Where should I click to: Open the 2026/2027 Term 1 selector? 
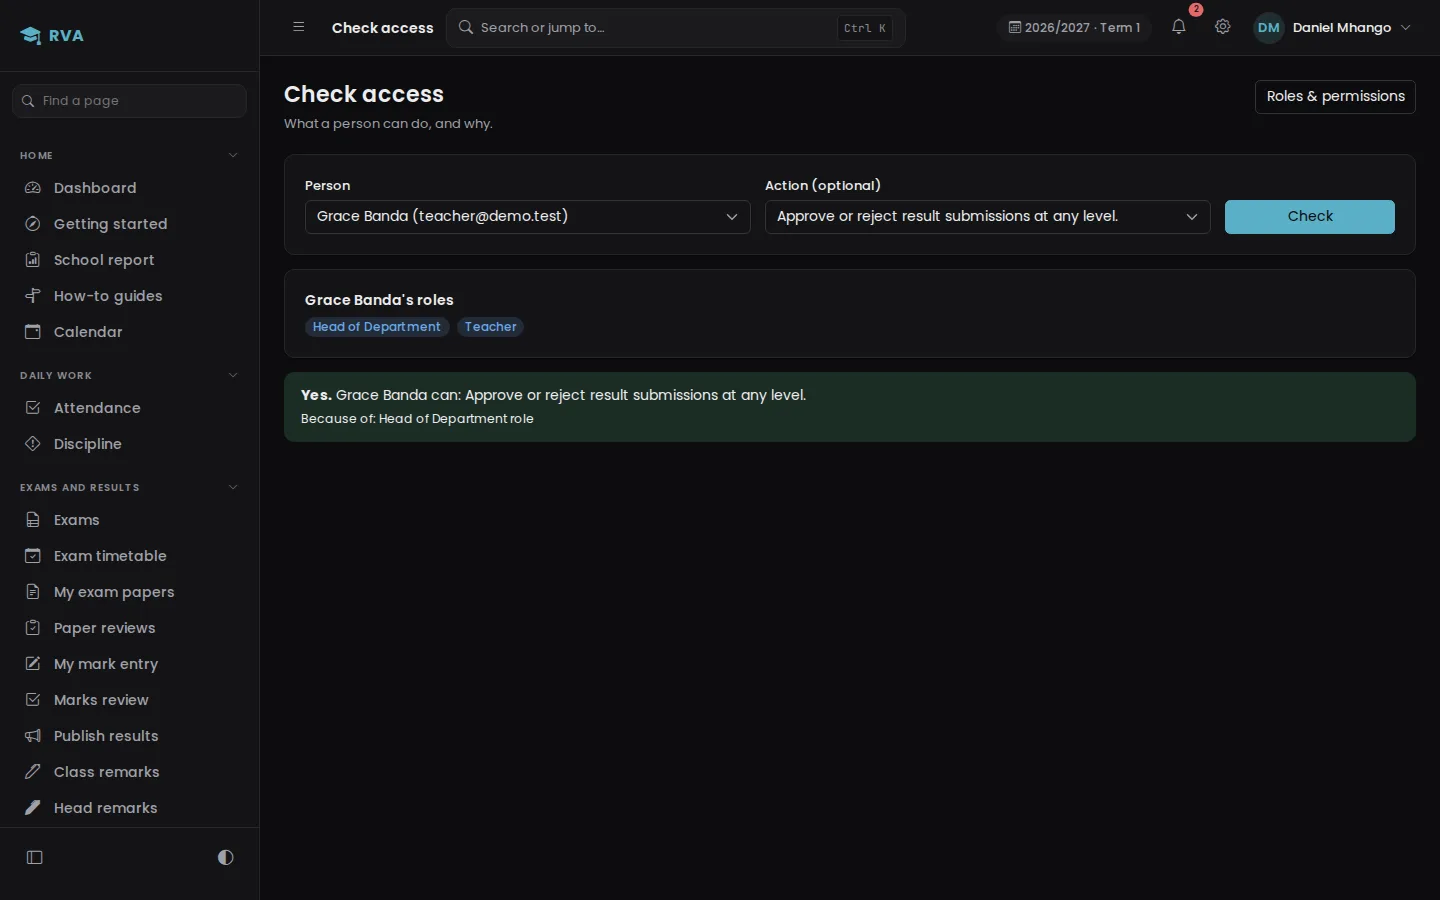click(x=1074, y=28)
